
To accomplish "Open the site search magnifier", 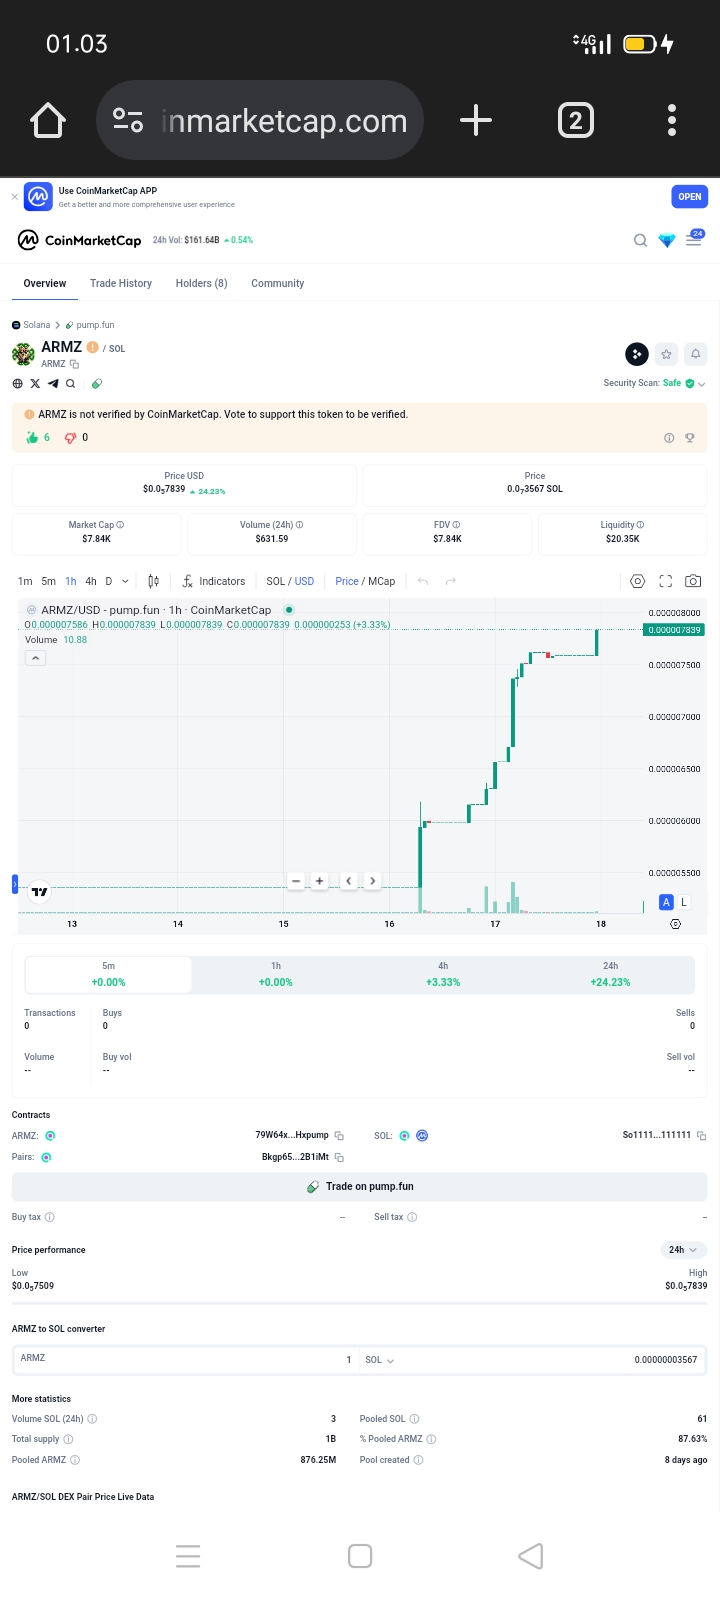I will (640, 240).
